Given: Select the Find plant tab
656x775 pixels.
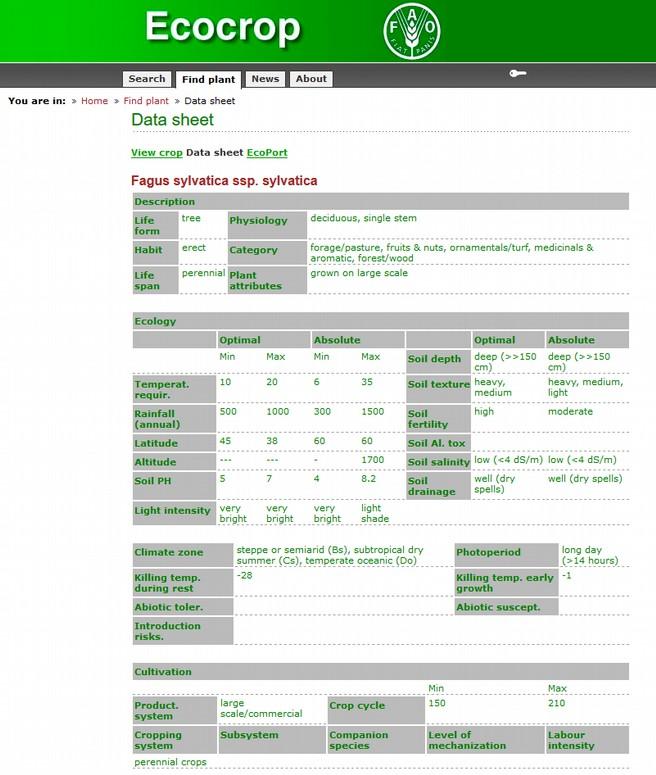Looking at the screenshot, I should [x=208, y=80].
